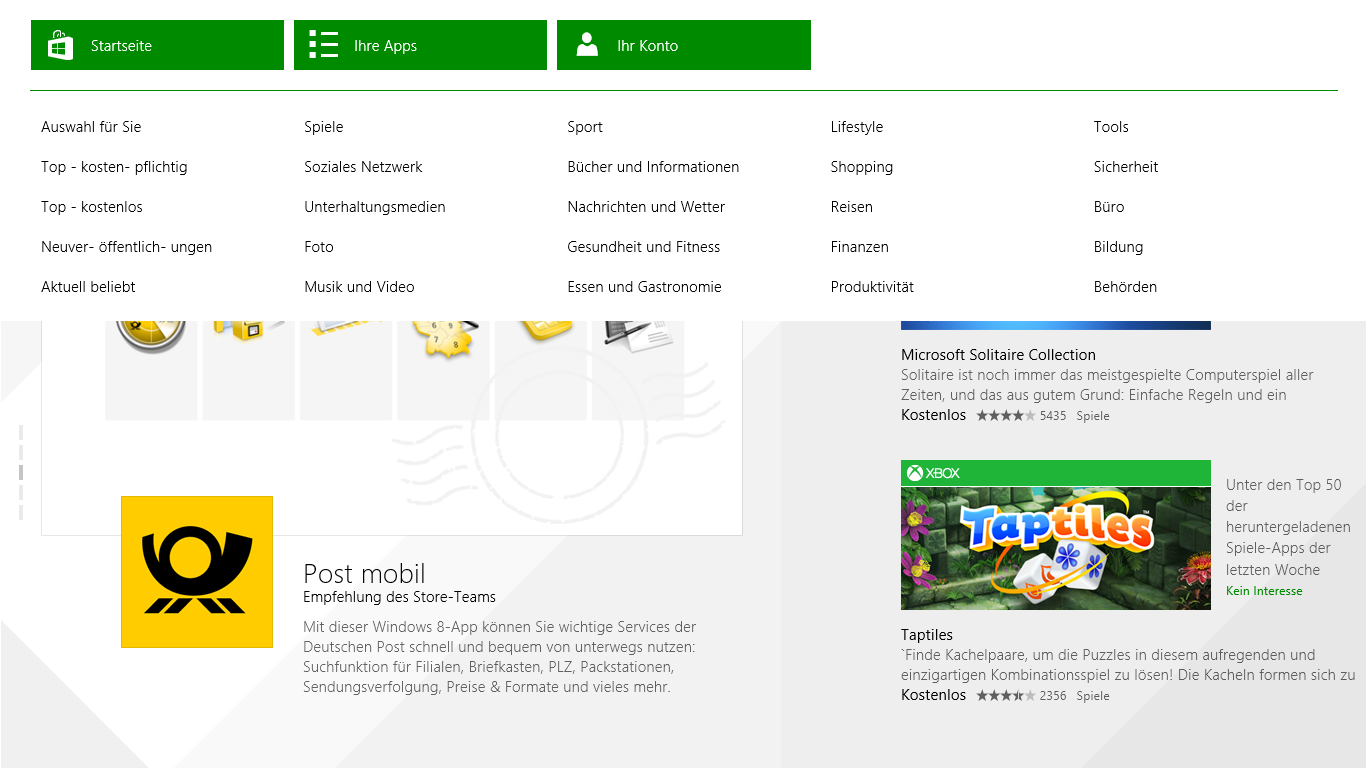Open the Büro category
Viewport: 1366px width, 768px height.
[x=1109, y=207]
